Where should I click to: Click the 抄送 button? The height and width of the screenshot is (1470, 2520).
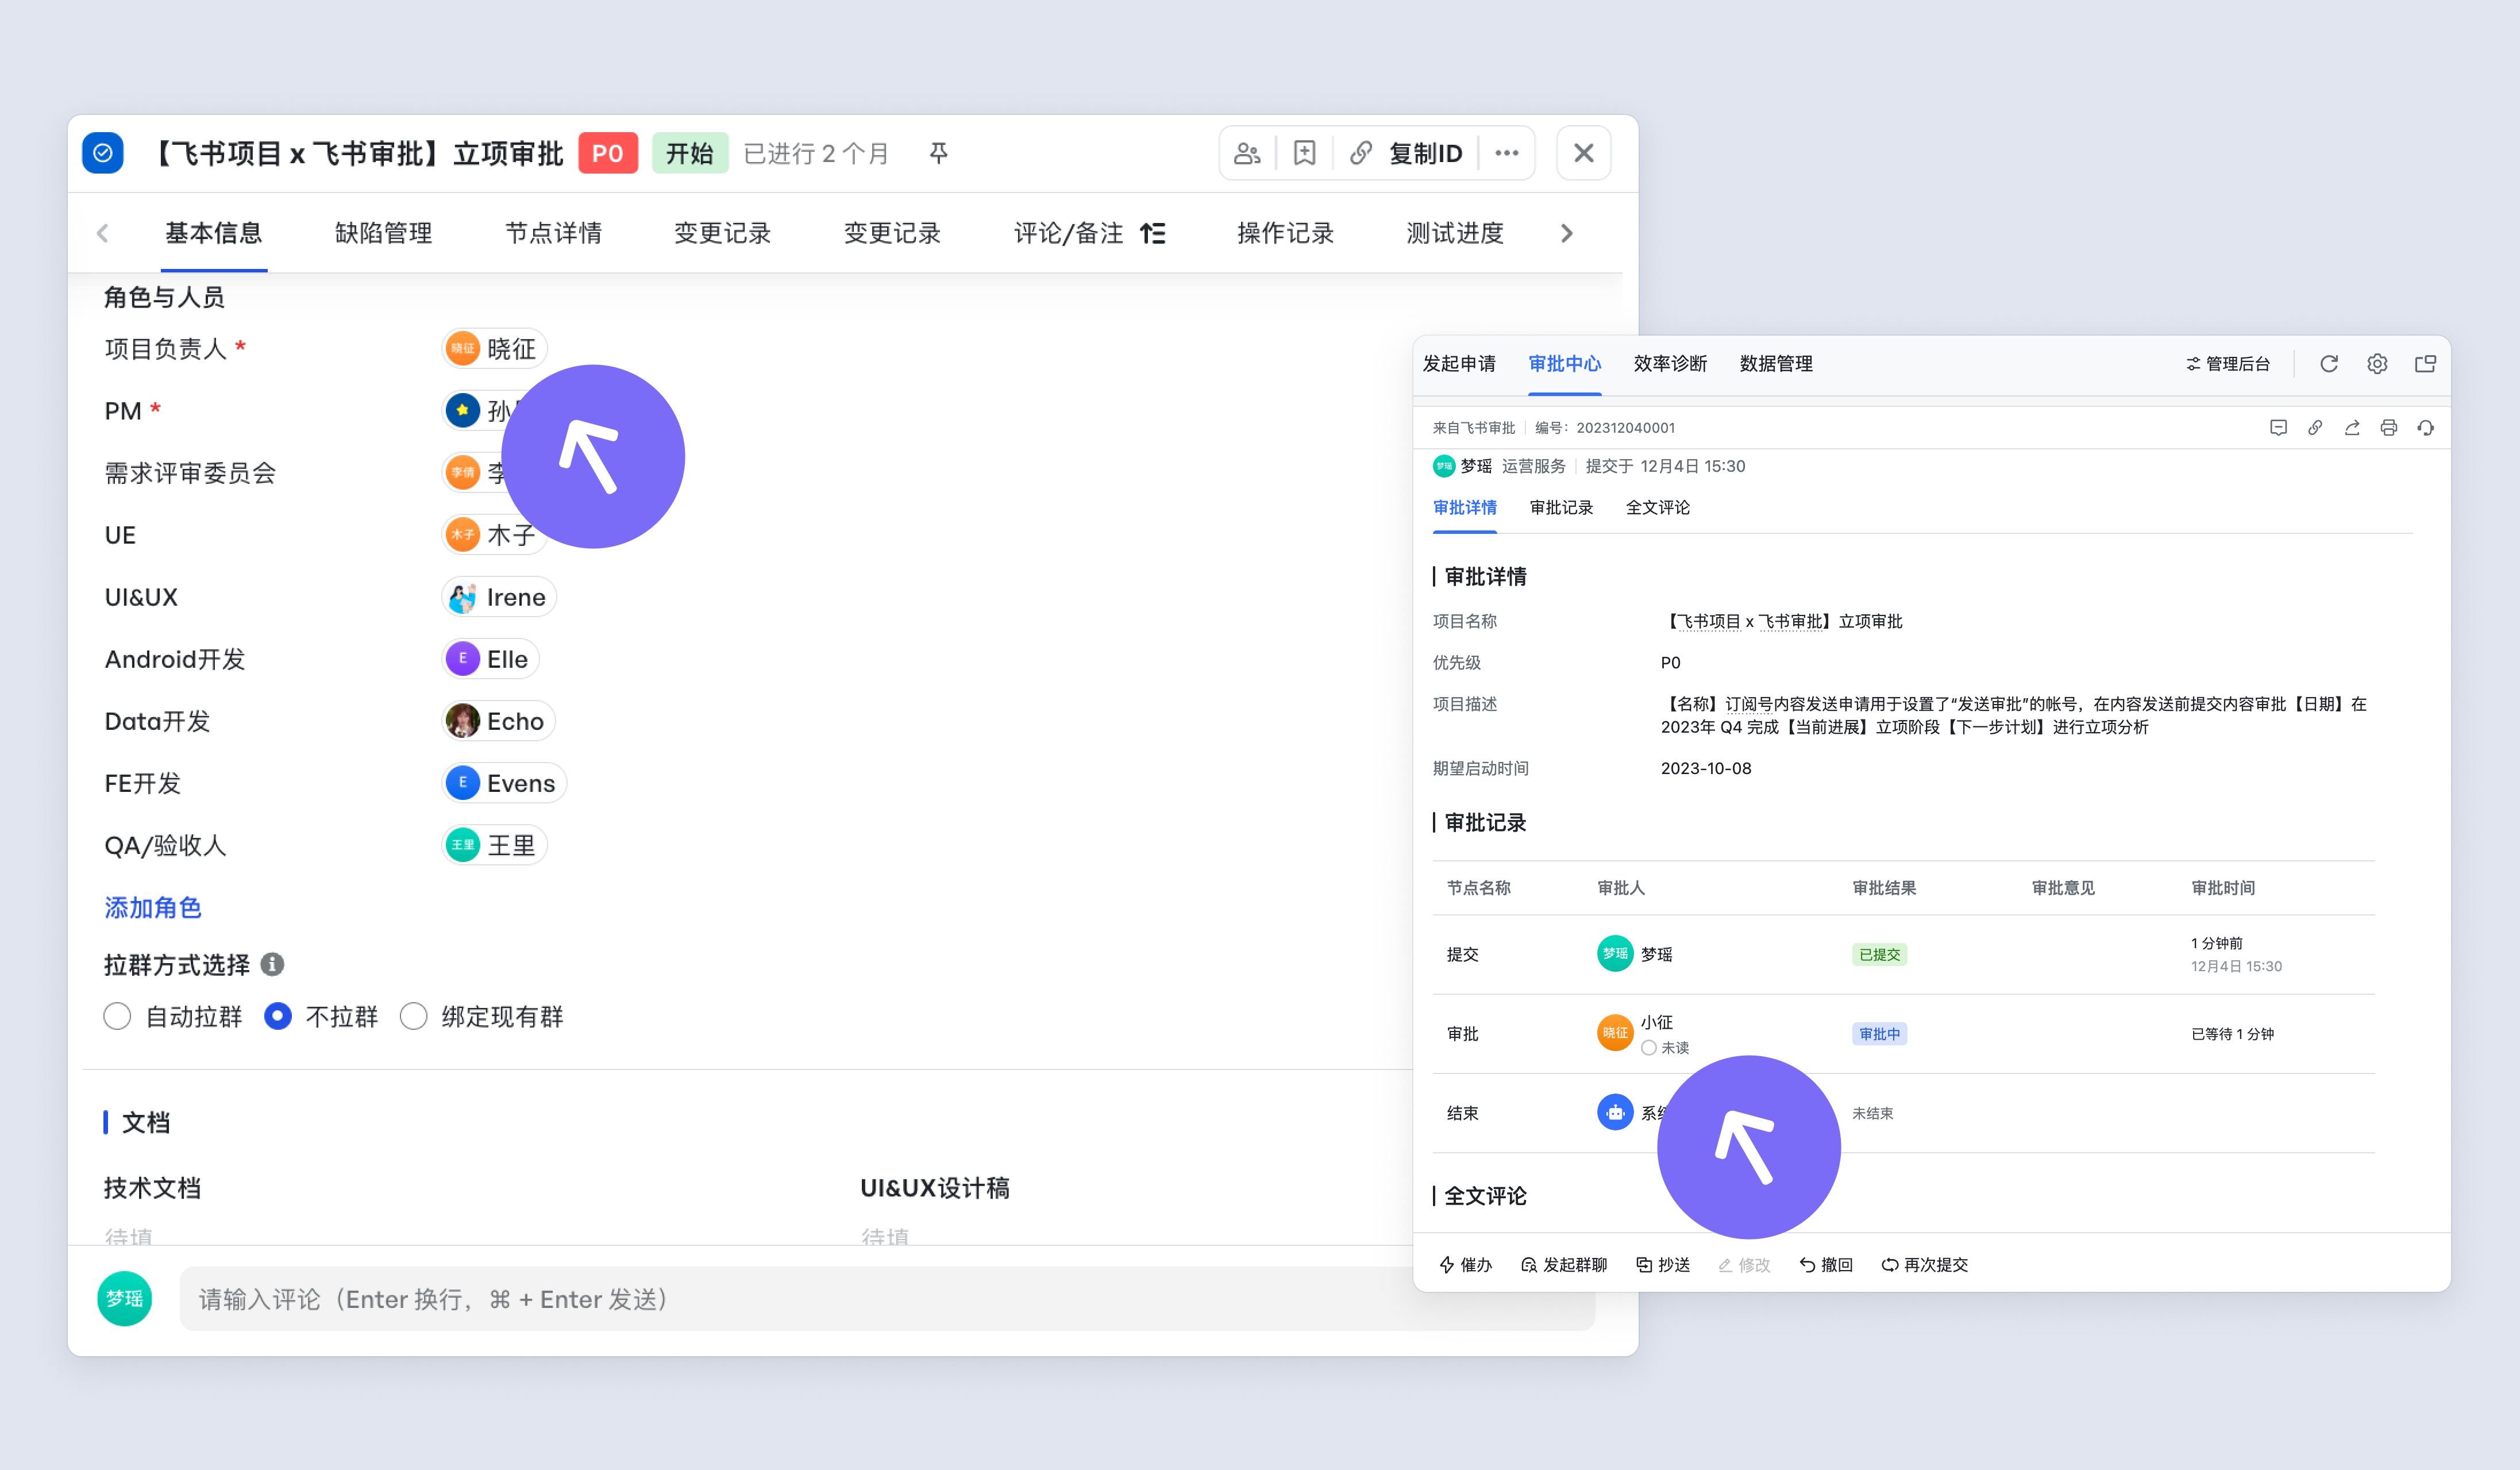coord(1663,1265)
